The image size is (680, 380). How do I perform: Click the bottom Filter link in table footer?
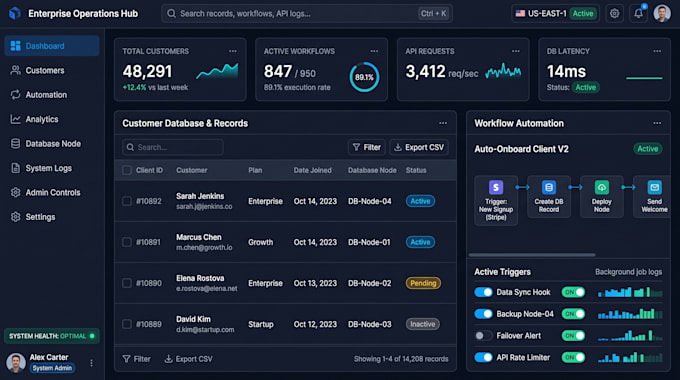[137, 359]
